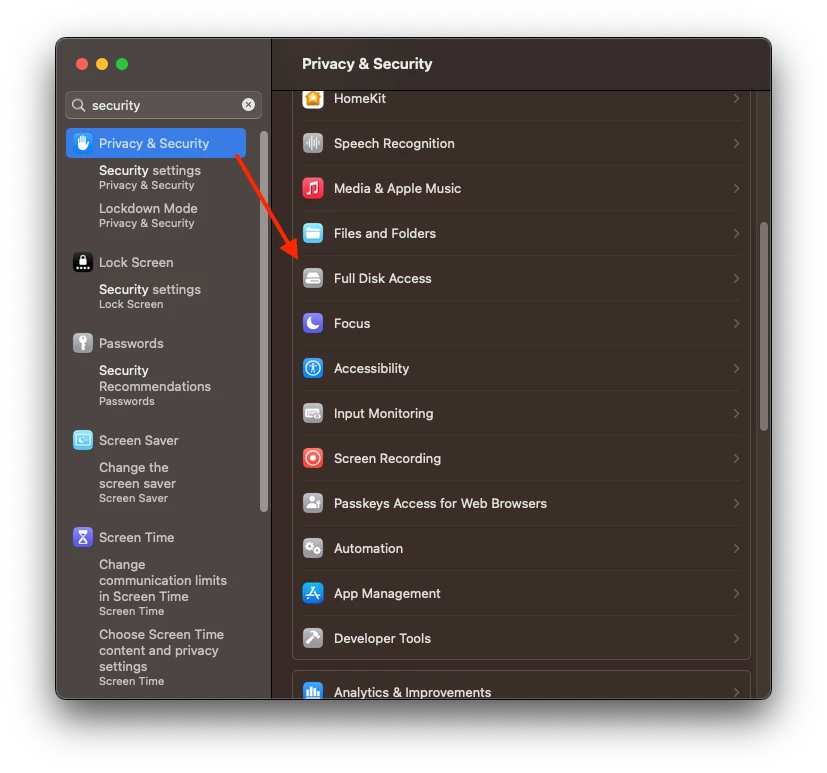Click the Speech Recognition waveform icon
The width and height of the screenshot is (827, 773).
(x=313, y=143)
